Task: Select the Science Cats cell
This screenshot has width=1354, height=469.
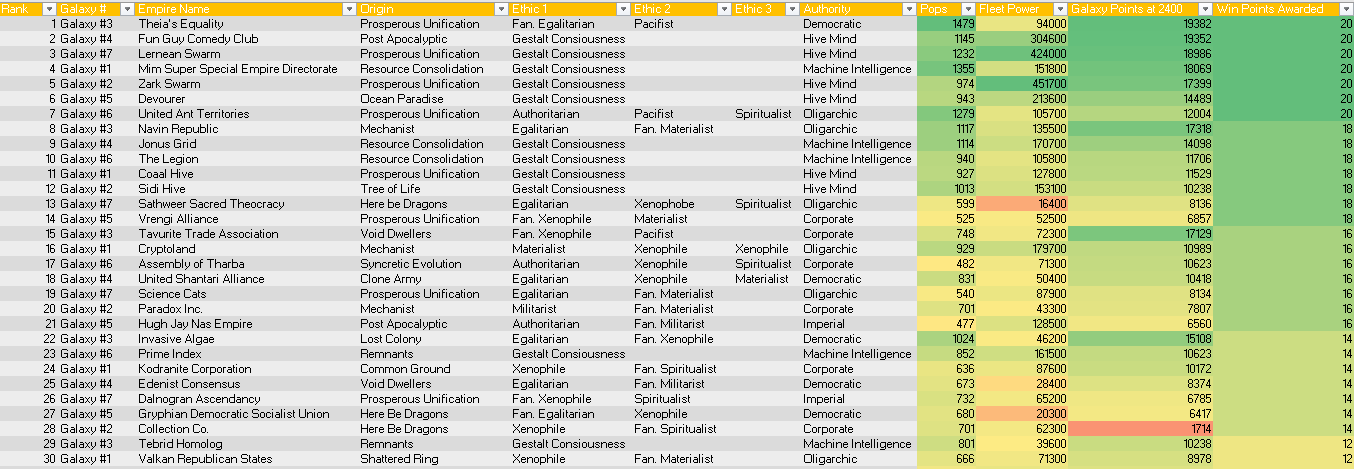Action: [x=246, y=294]
